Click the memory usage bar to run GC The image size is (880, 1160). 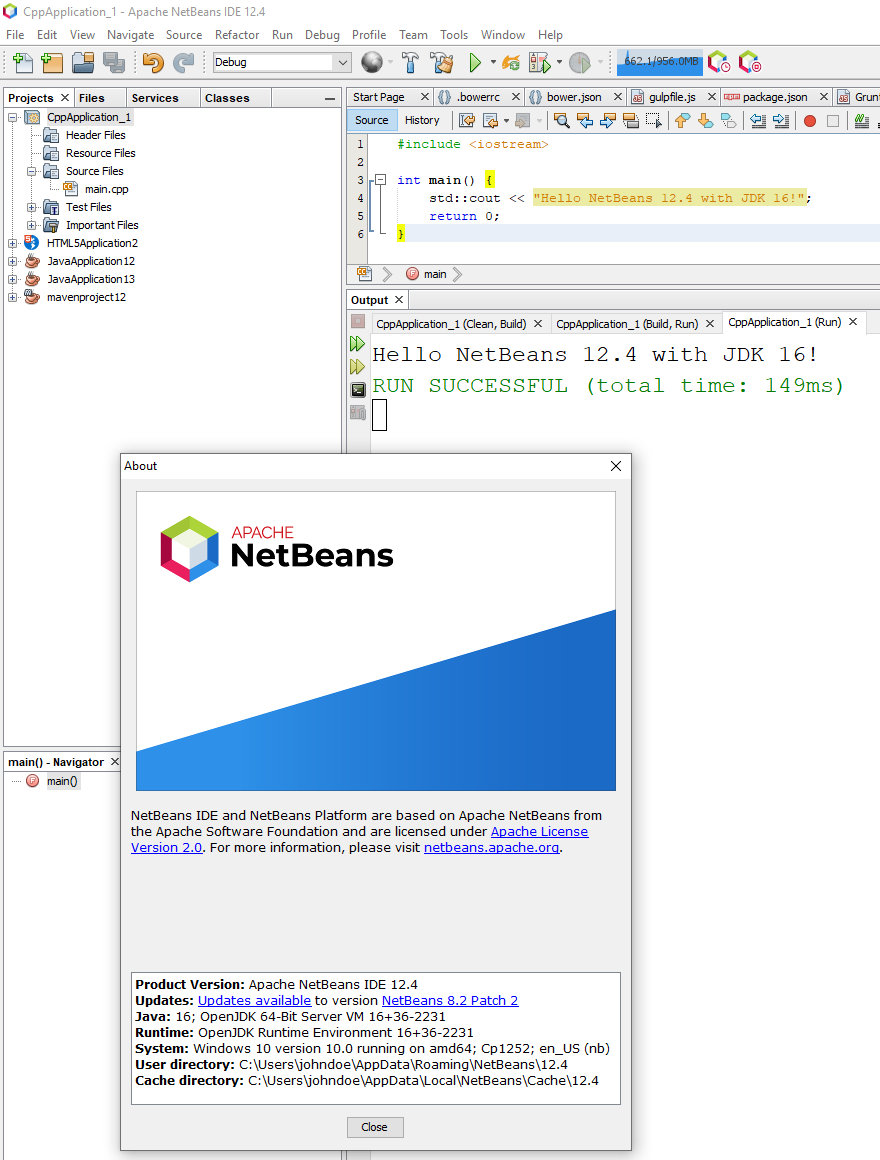pos(660,62)
